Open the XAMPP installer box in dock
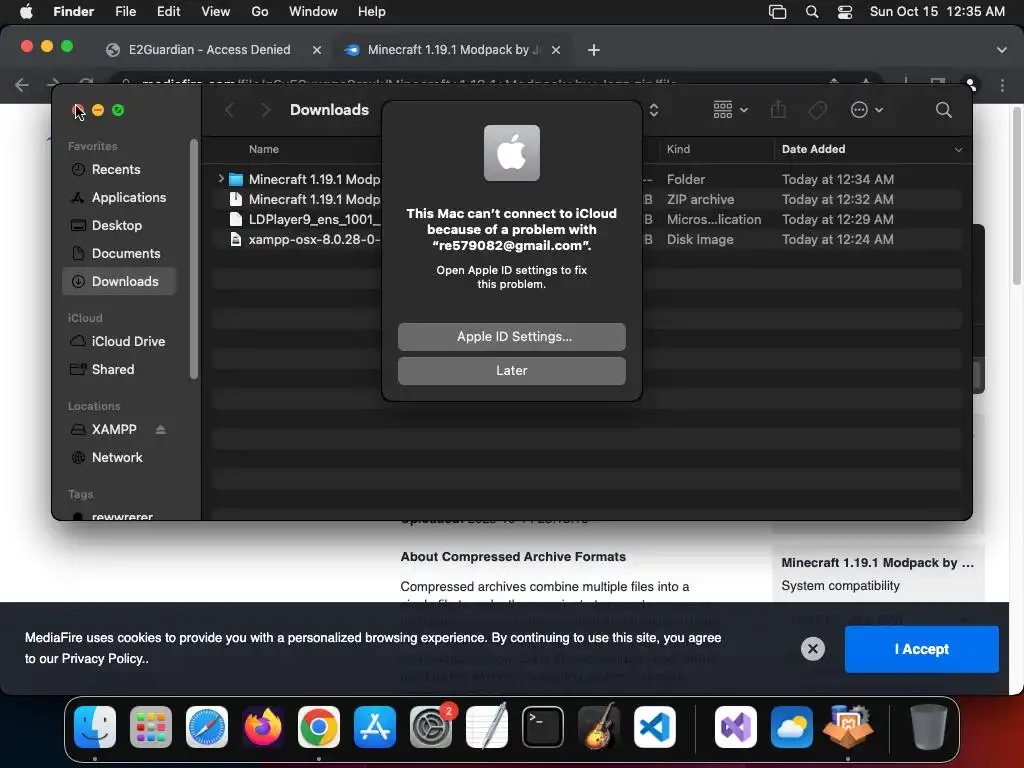Image resolution: width=1024 pixels, height=768 pixels. (848, 727)
